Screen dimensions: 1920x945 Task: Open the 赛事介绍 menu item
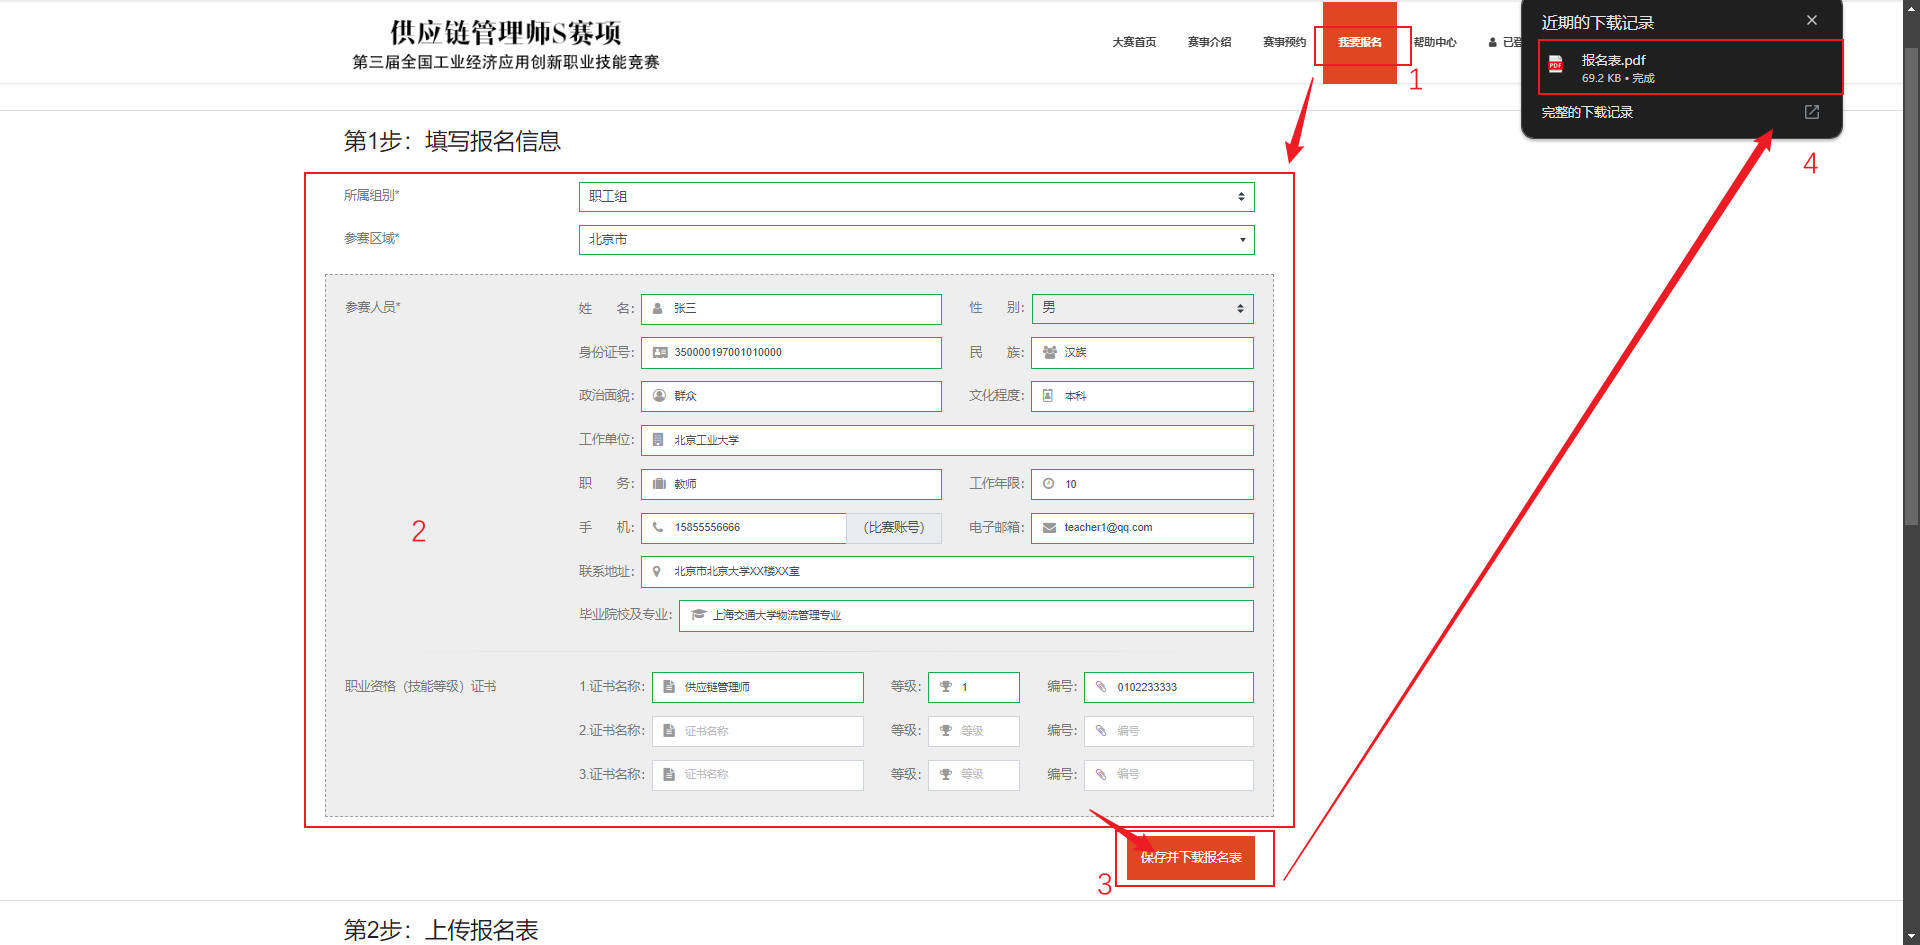(x=1209, y=42)
